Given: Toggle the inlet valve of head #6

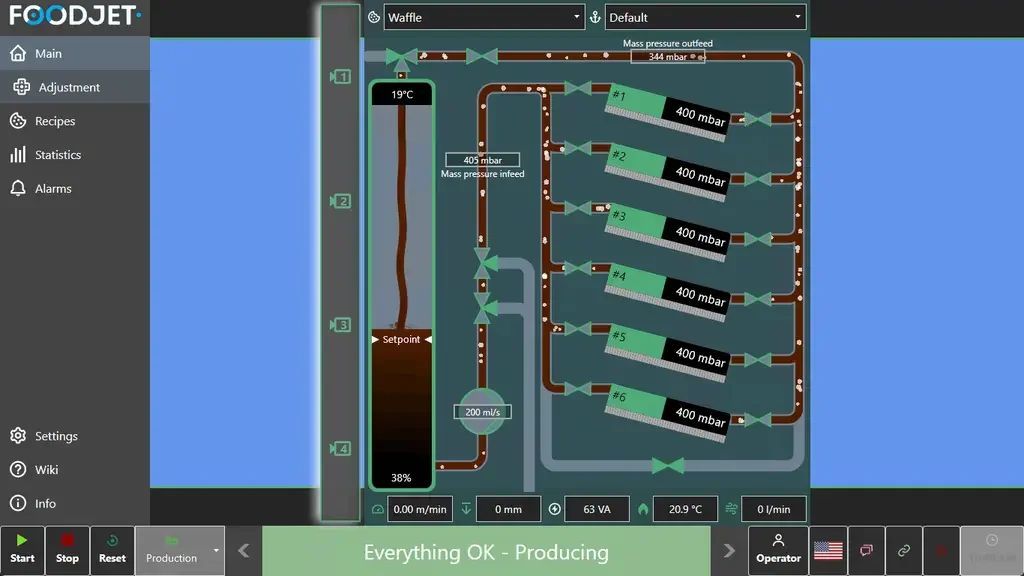Looking at the screenshot, I should pyautogui.click(x=577, y=389).
